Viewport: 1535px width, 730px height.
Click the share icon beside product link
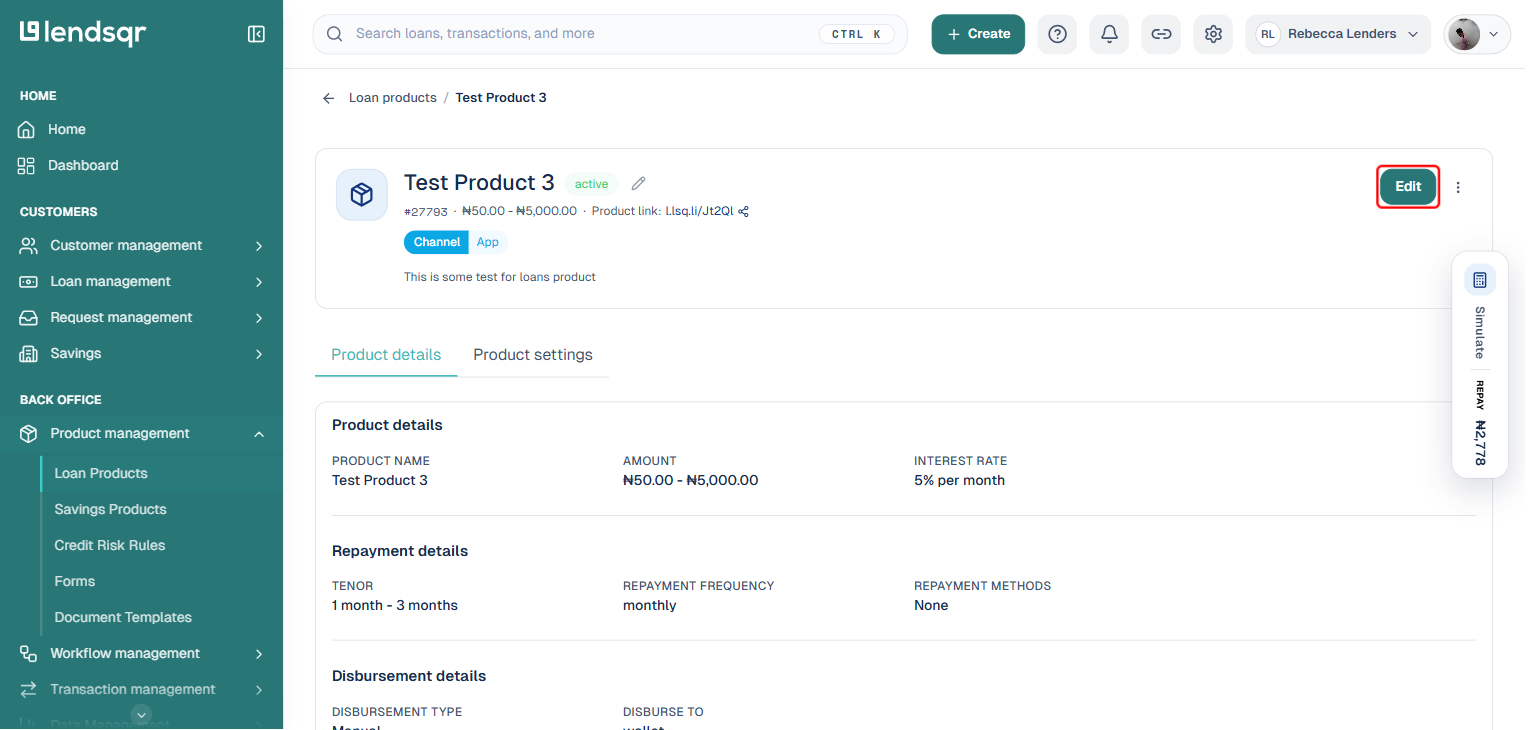tap(743, 211)
